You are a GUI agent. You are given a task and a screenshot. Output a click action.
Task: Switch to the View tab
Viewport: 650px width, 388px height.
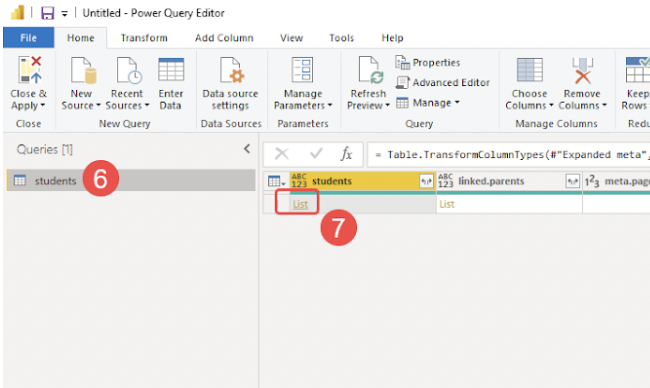[x=291, y=38]
